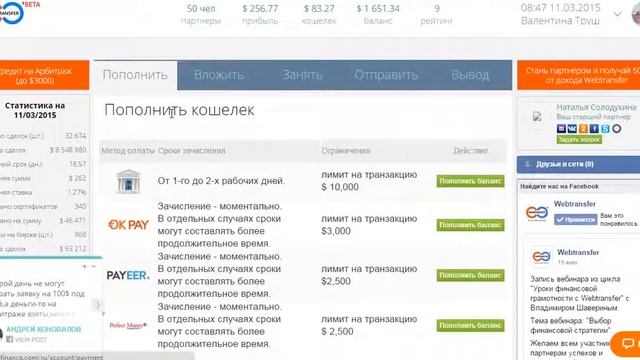
Task: Expand the user account dropdown arrow
Action: tap(618, 14)
